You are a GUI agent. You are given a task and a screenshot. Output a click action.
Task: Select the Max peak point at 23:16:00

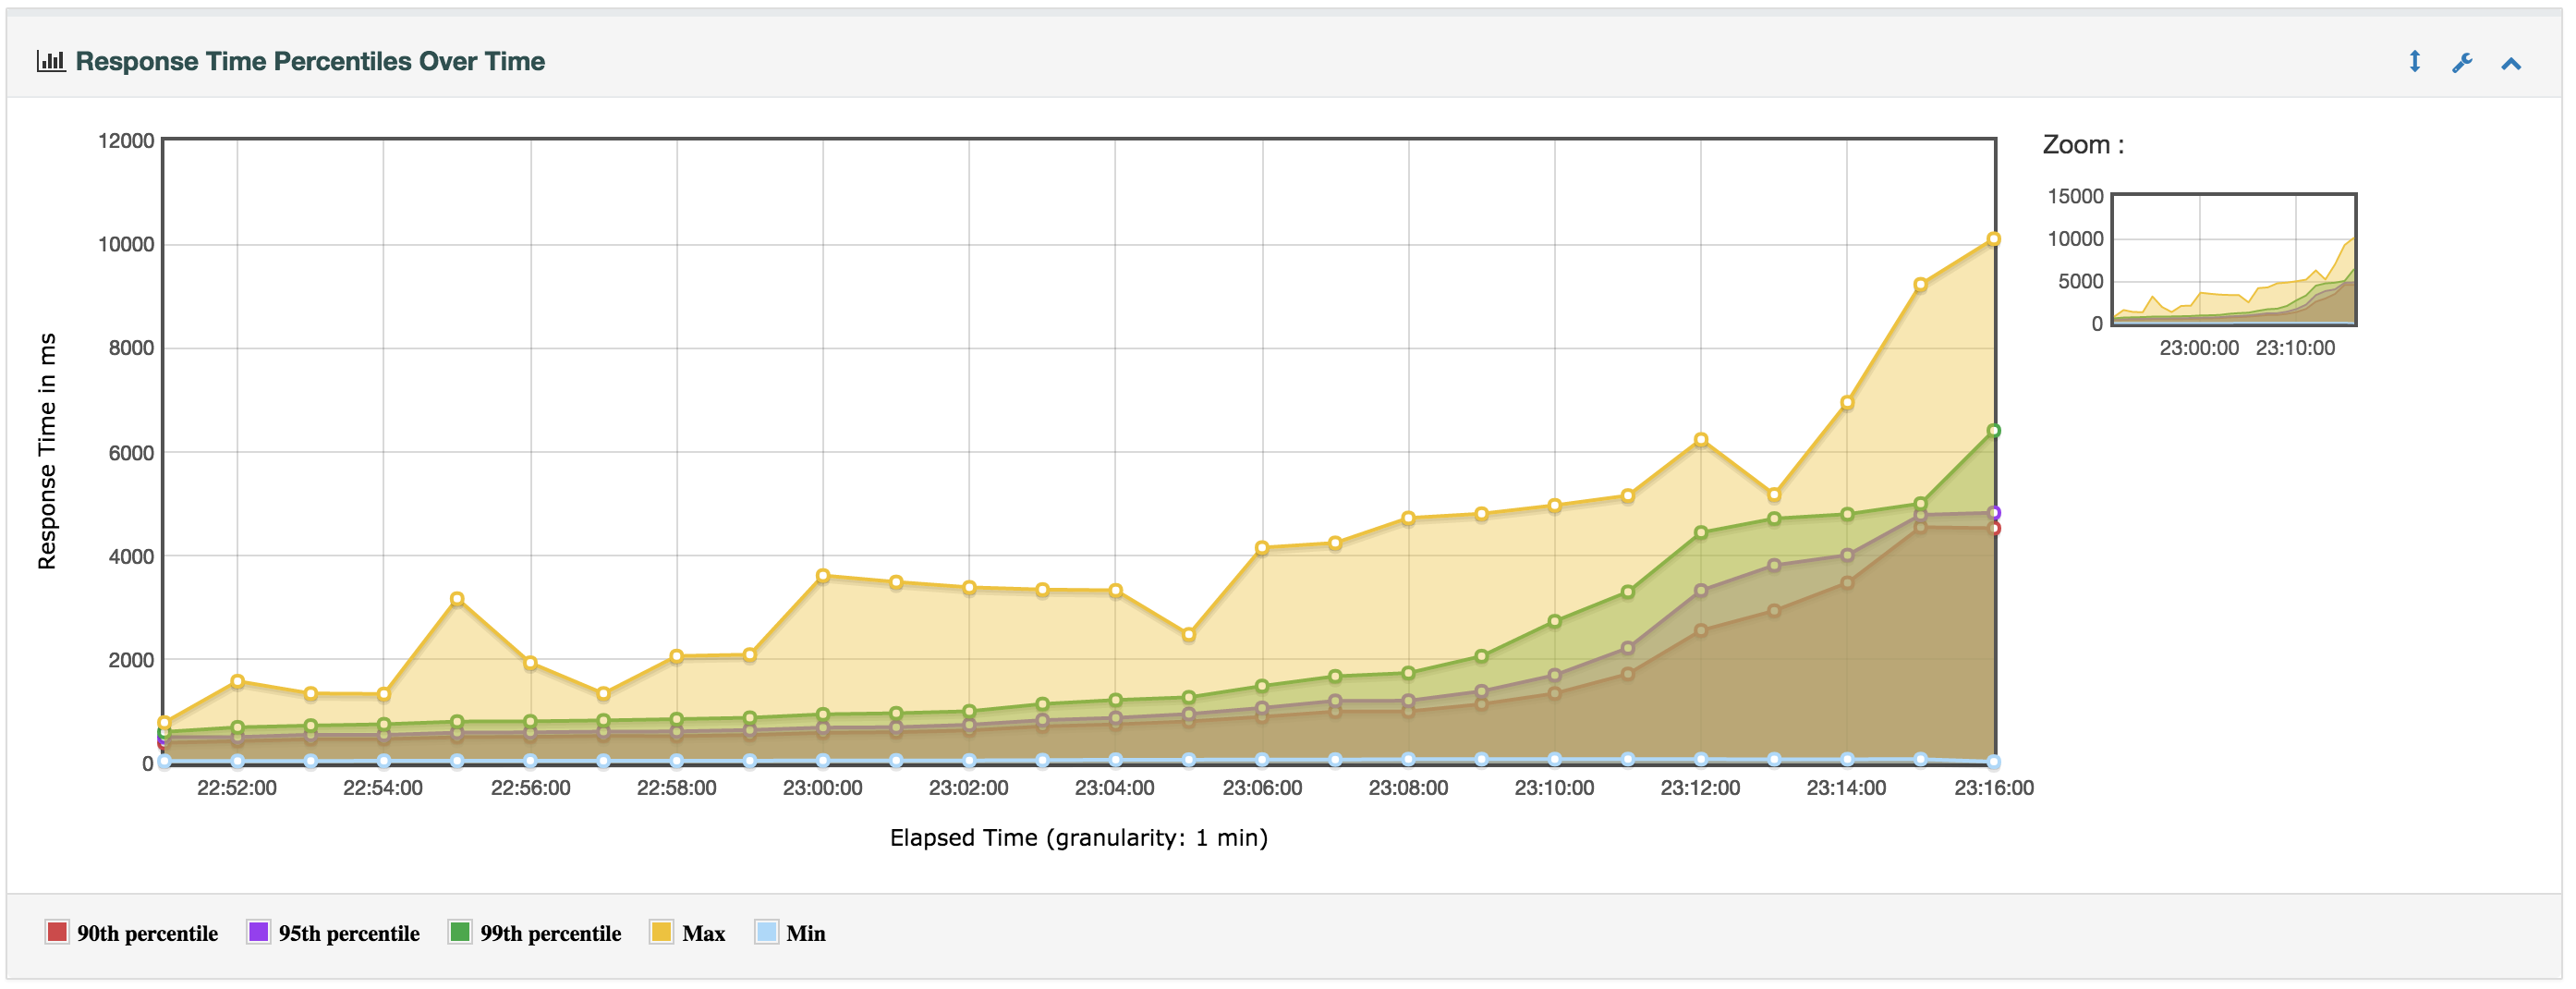pyautogui.click(x=1993, y=239)
